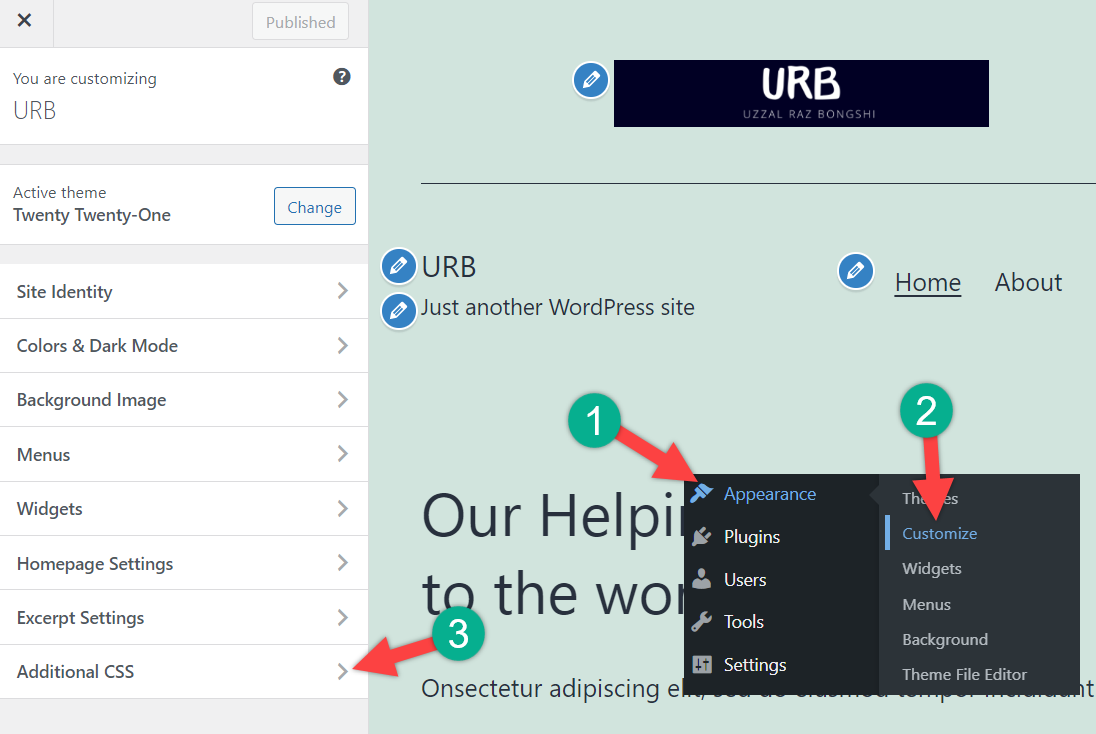Click the Tools wrench icon
This screenshot has width=1096, height=734.
click(702, 622)
